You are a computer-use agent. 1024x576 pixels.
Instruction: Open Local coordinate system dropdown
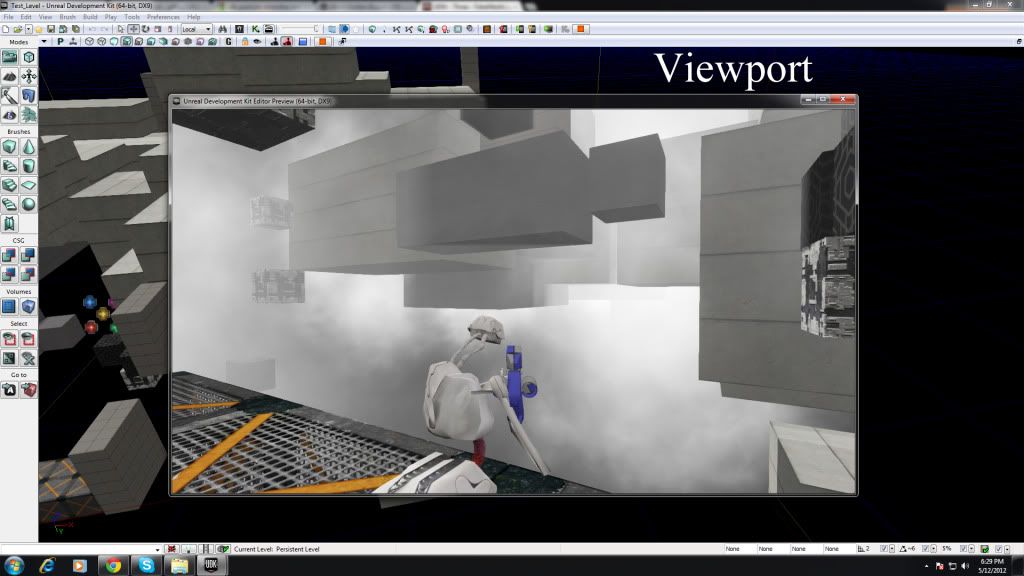[197, 29]
